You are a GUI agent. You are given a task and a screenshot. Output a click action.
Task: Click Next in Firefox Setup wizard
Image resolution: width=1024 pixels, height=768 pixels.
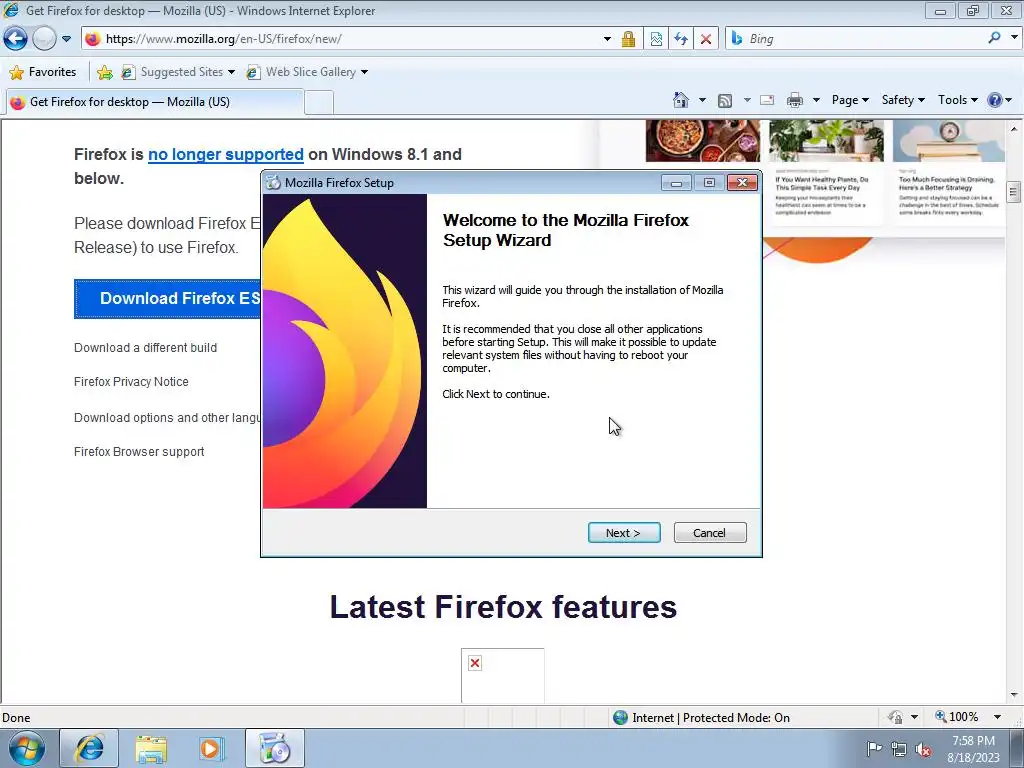(624, 533)
